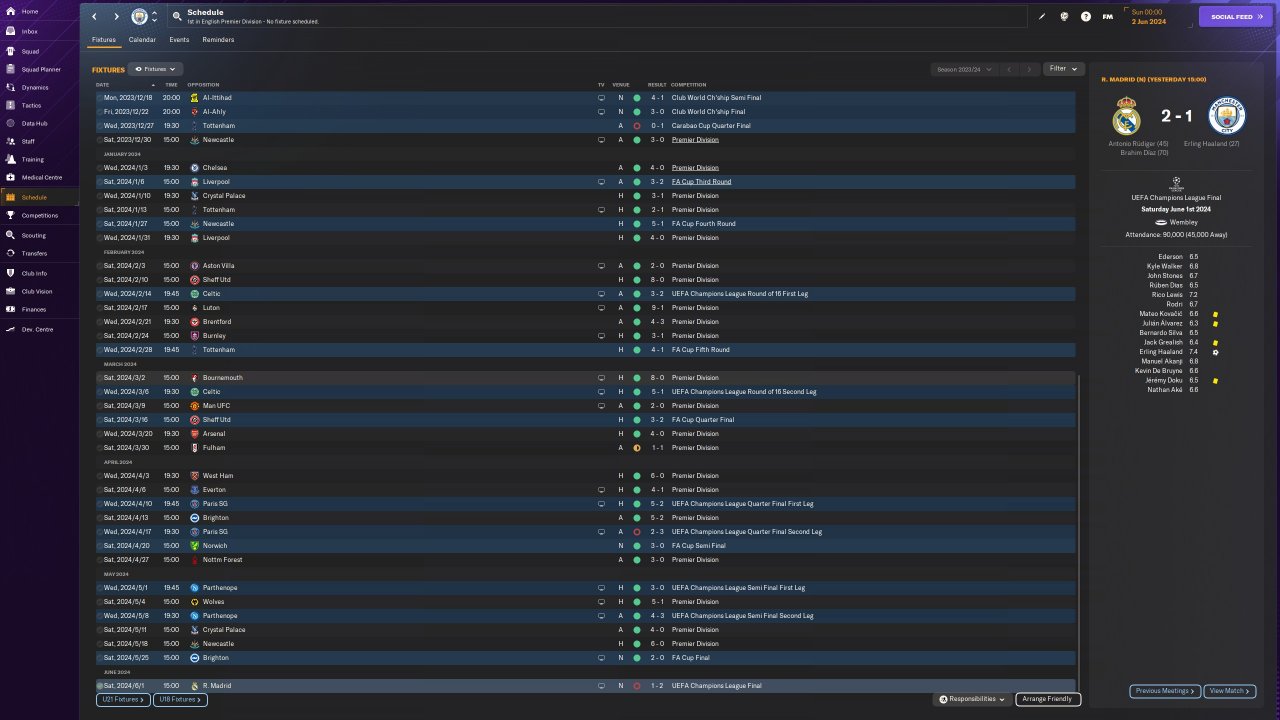Click the Arrange Friendly button
The width and height of the screenshot is (1280, 720).
(x=1047, y=699)
